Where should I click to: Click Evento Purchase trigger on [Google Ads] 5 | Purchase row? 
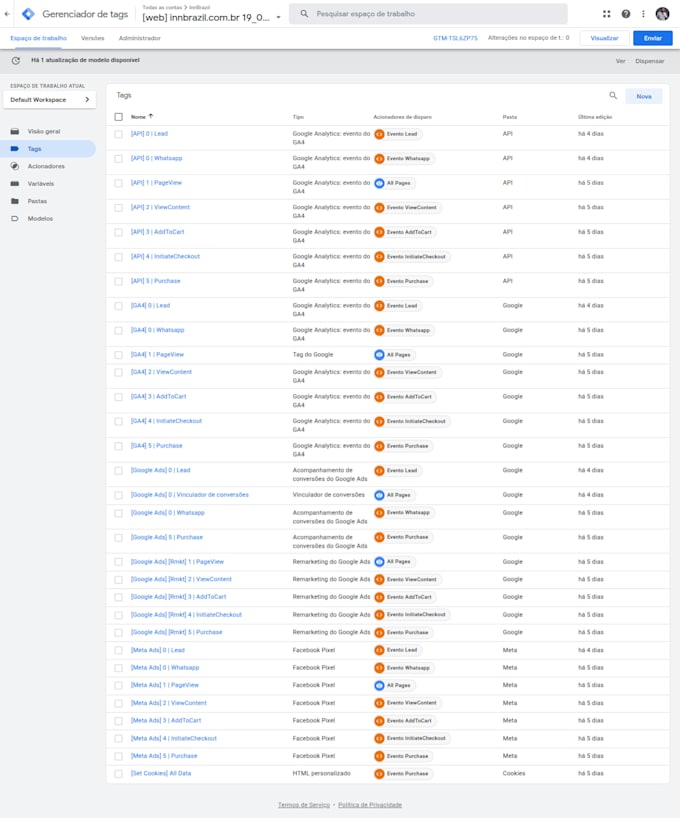pos(403,537)
